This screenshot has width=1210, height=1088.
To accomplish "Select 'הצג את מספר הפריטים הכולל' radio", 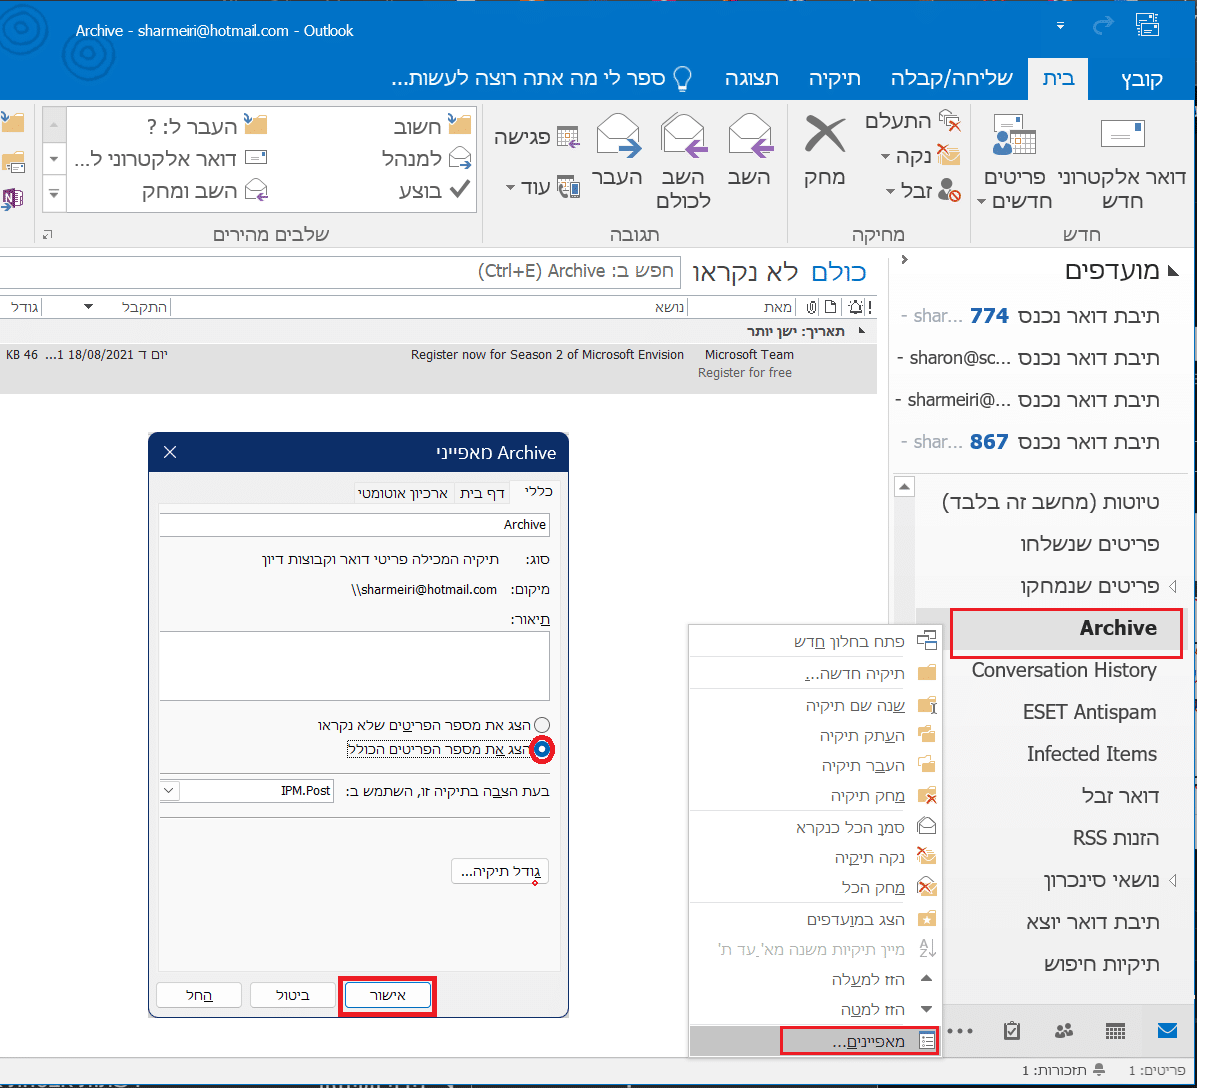I will coord(542,749).
